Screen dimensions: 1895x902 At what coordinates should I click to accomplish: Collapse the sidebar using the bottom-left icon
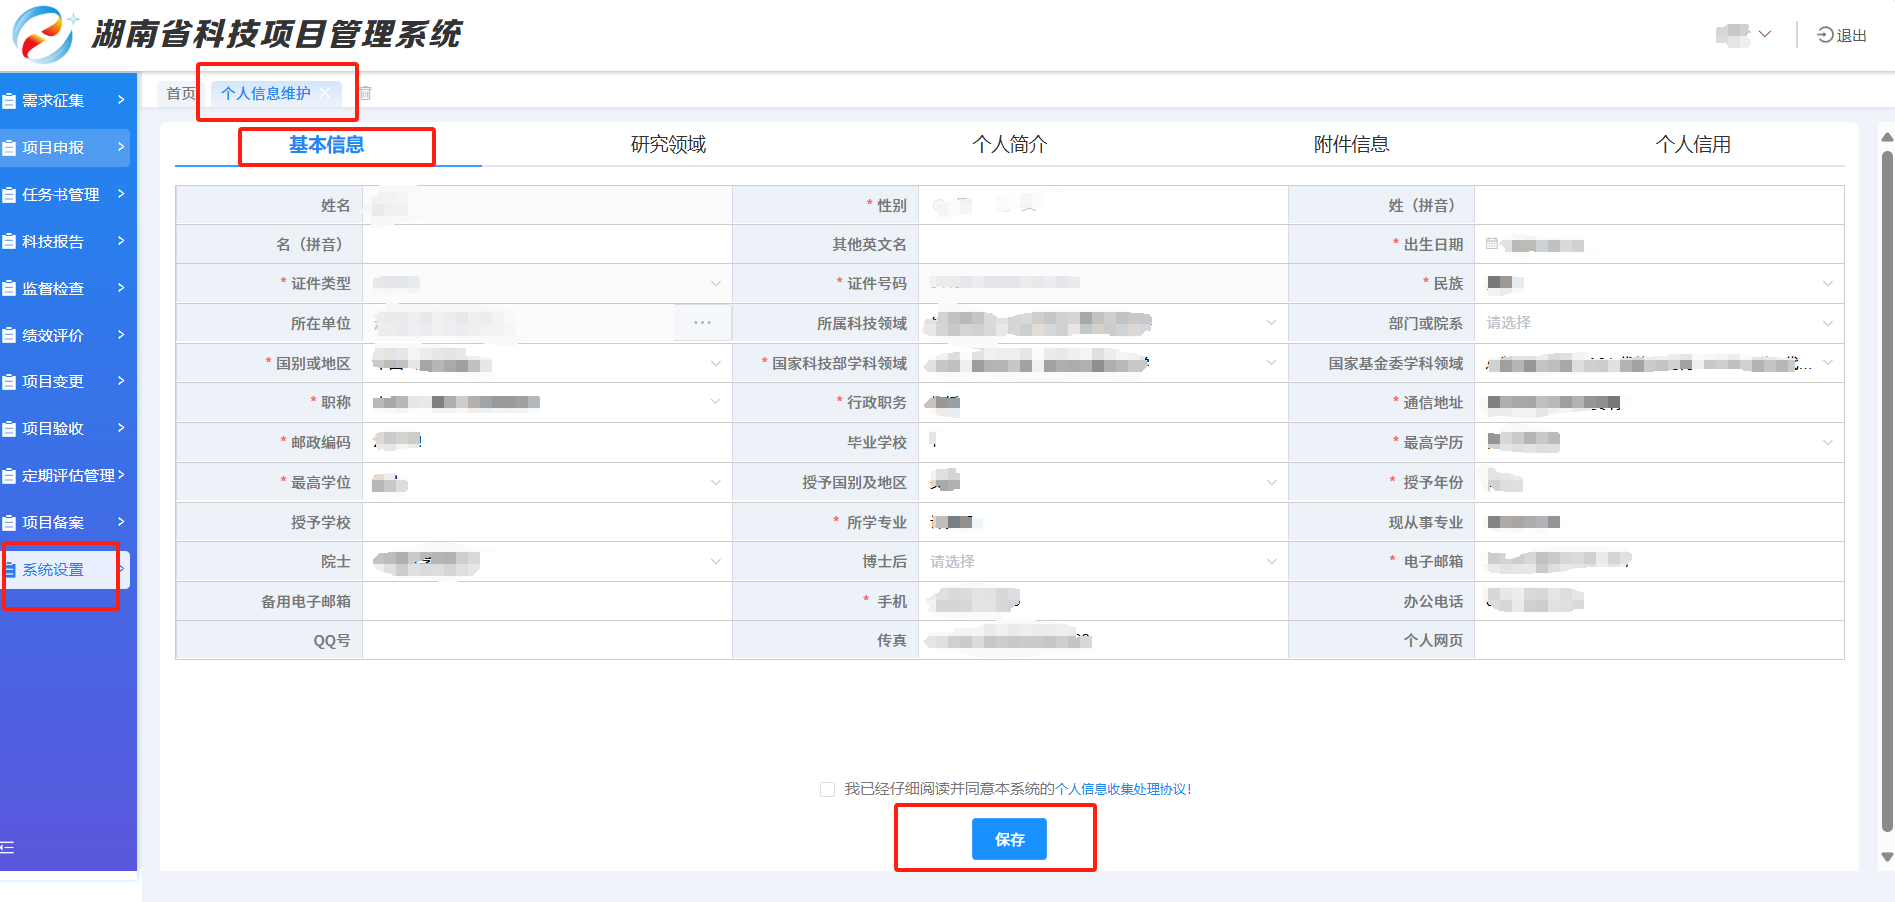point(8,847)
